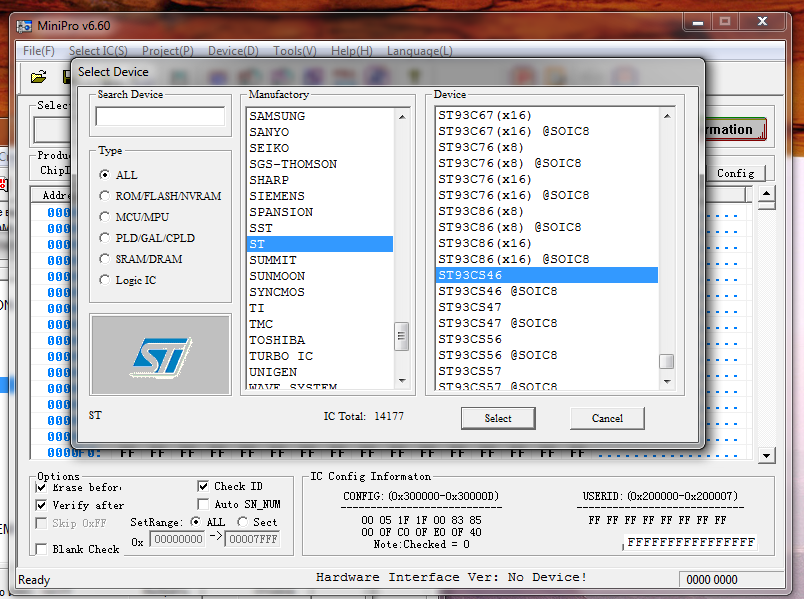Image resolution: width=804 pixels, height=599 pixels.
Task: Enable Auto SN_NUM checkbox
Action: point(203,504)
